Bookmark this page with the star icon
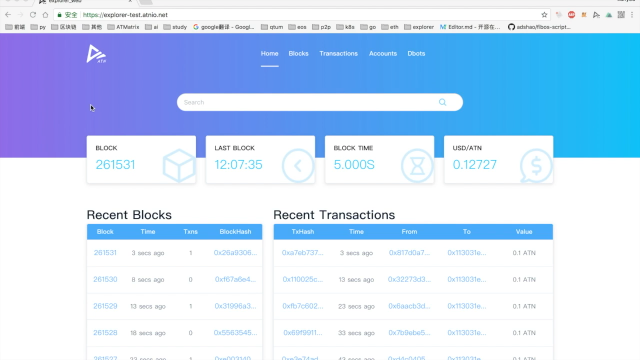Screen dimensions: 640x362 tap(544, 15)
